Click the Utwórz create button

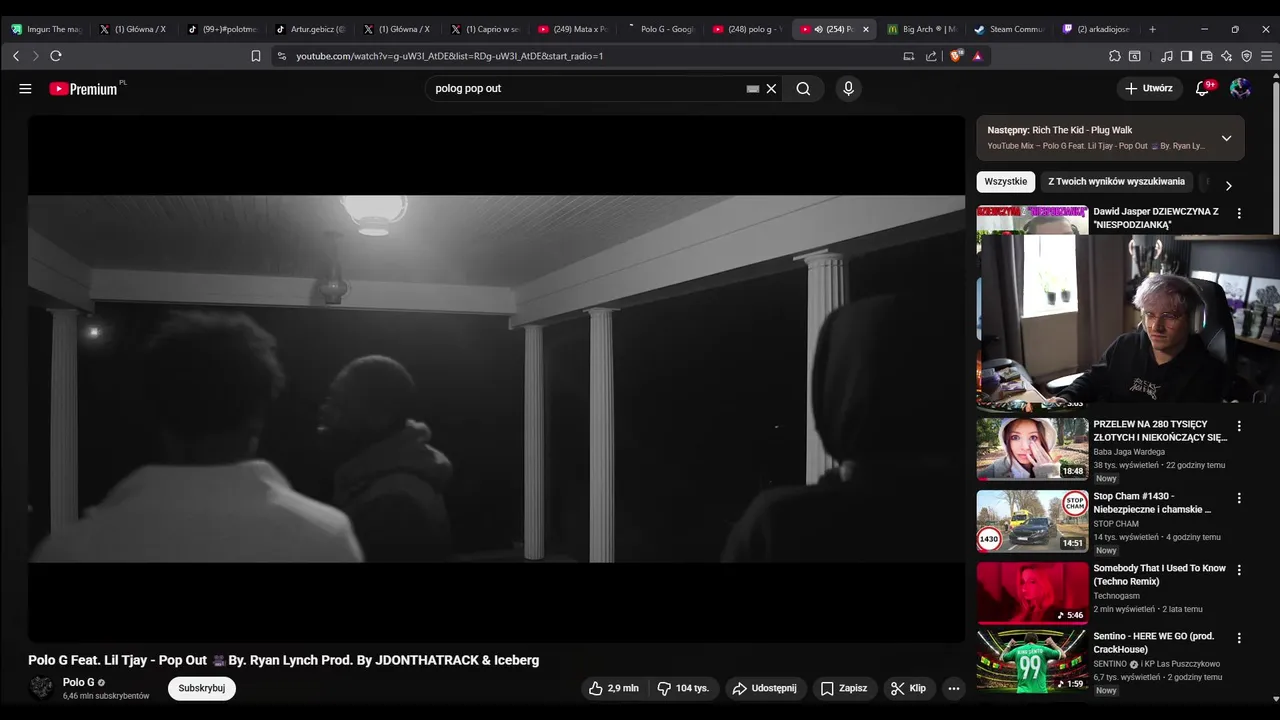coord(1149,88)
